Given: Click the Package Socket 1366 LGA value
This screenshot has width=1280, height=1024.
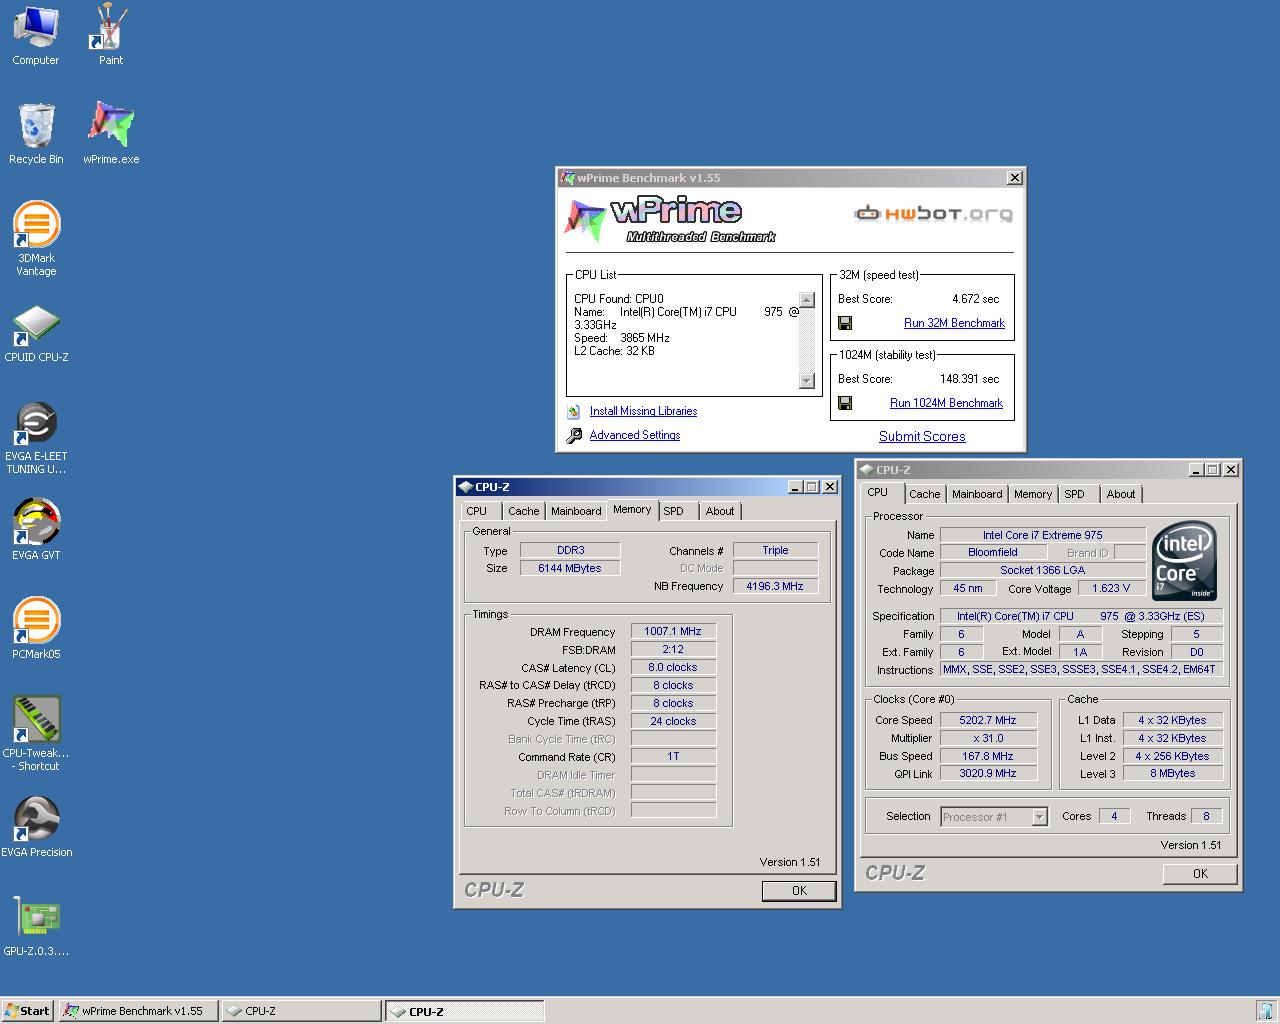Looking at the screenshot, I should pyautogui.click(x=1042, y=571).
